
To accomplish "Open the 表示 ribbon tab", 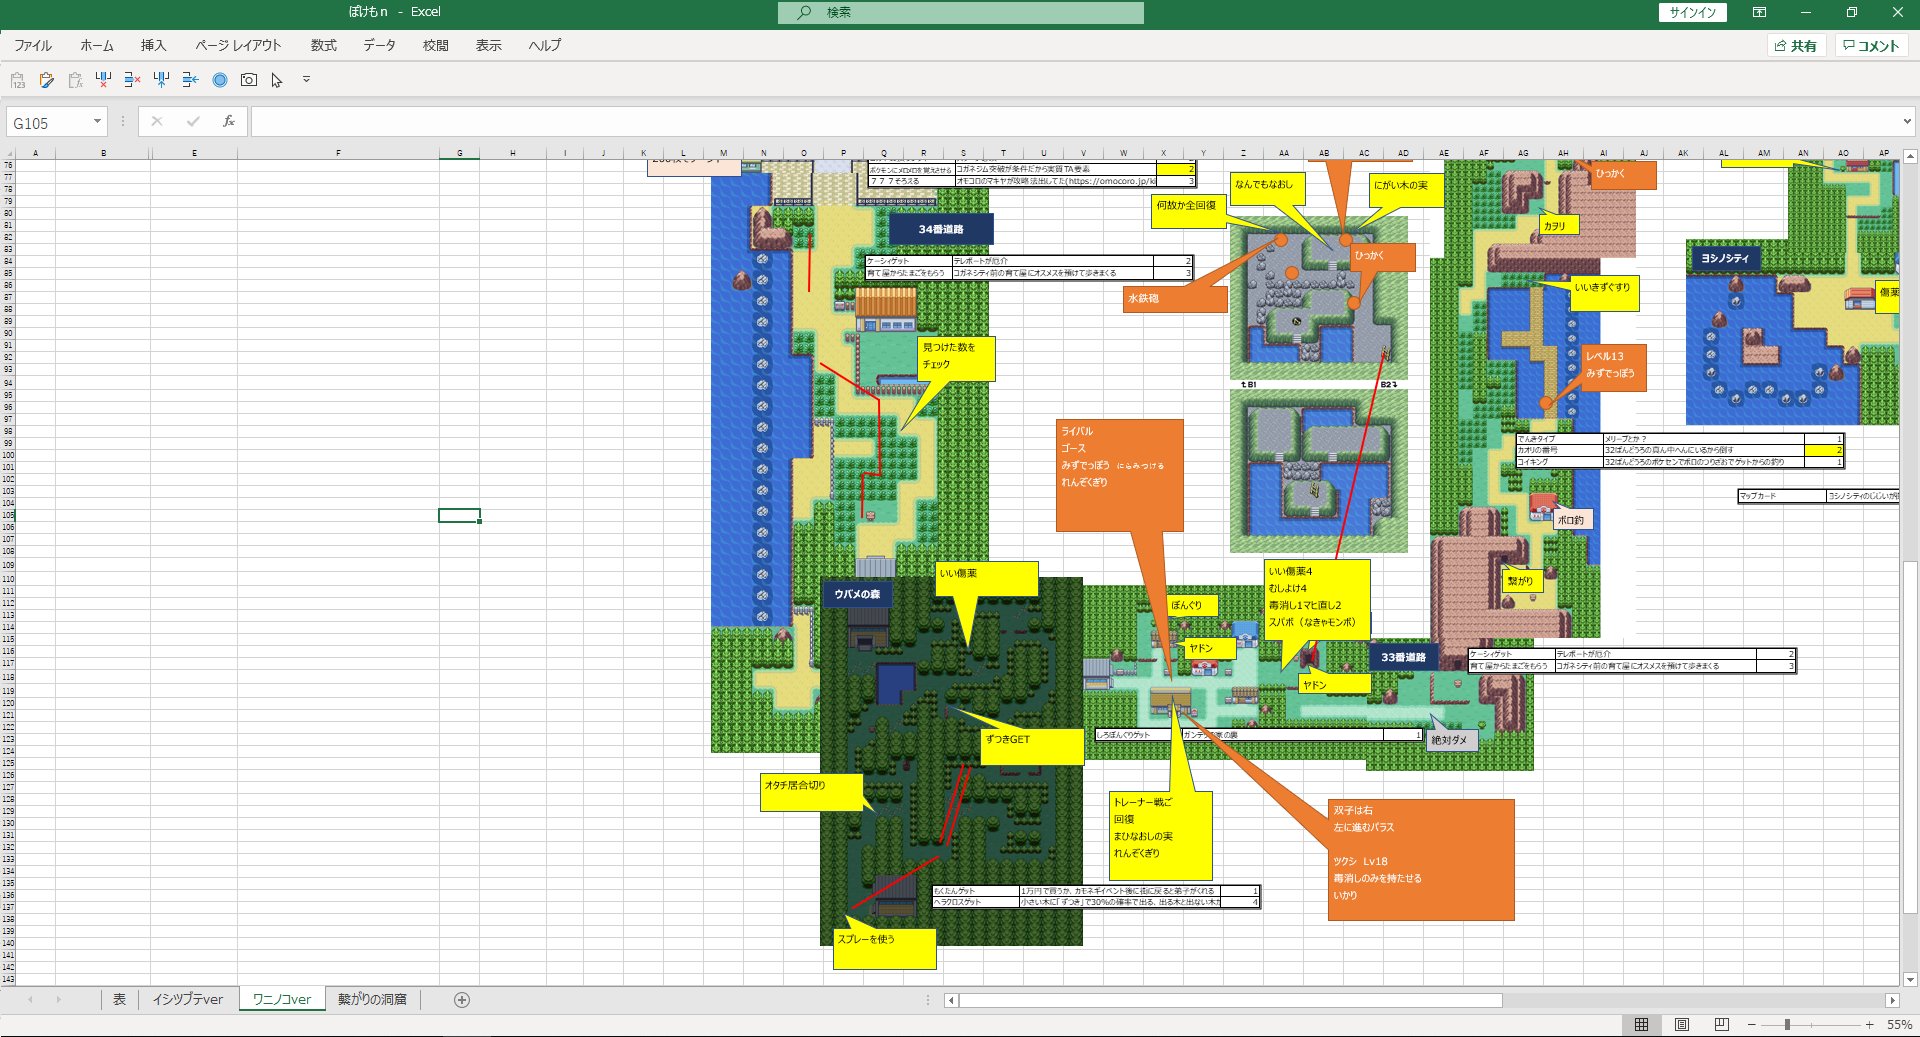I will point(488,45).
